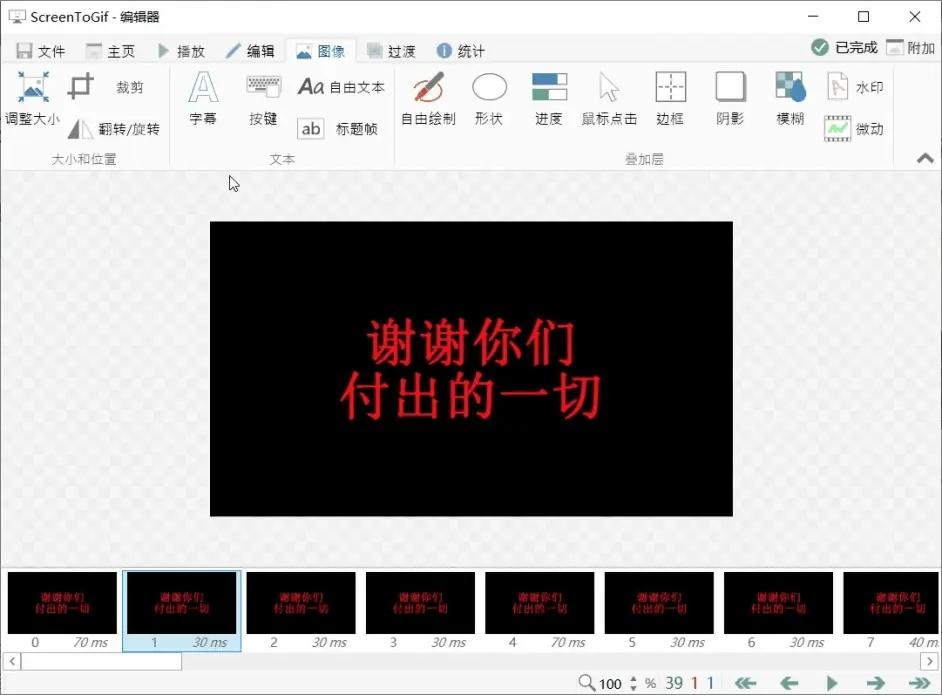Apply the 阴影 shadow effect

tap(731, 99)
